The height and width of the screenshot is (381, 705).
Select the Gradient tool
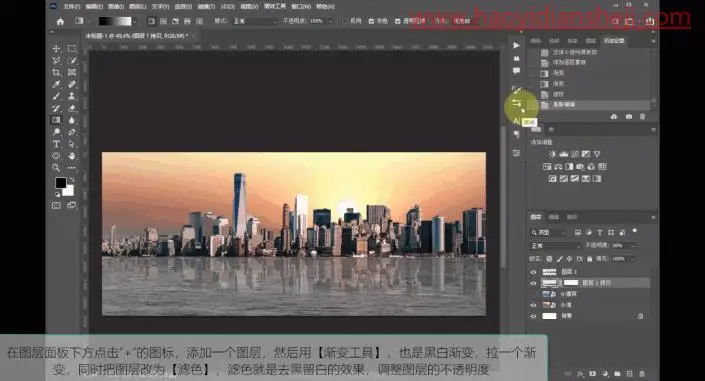[56, 120]
